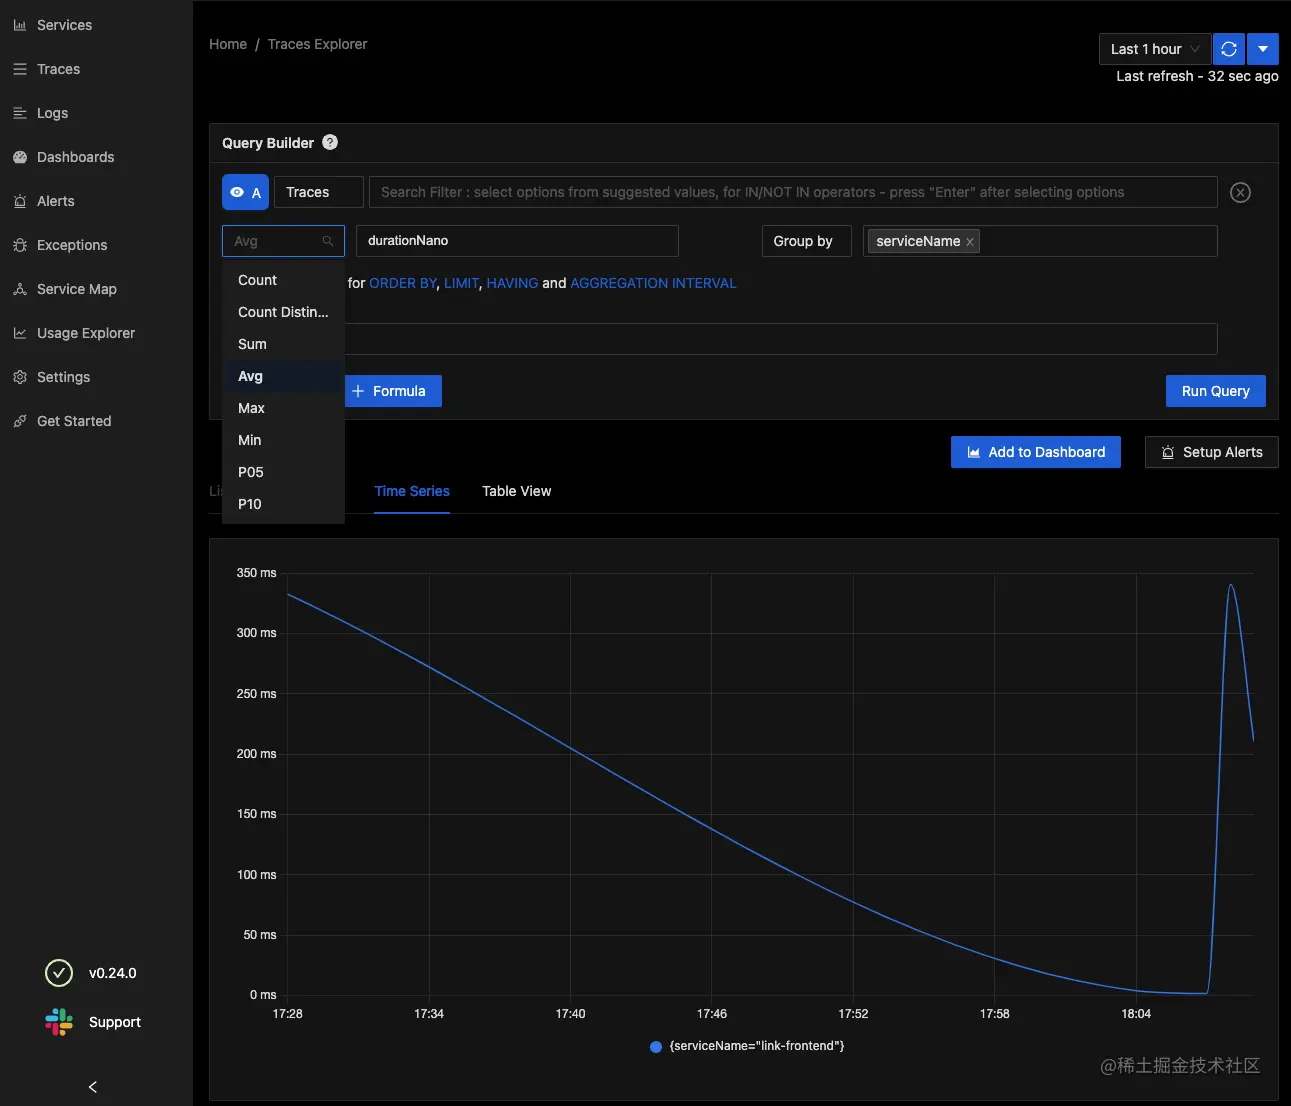Click the Settings gear icon

(x=20, y=377)
